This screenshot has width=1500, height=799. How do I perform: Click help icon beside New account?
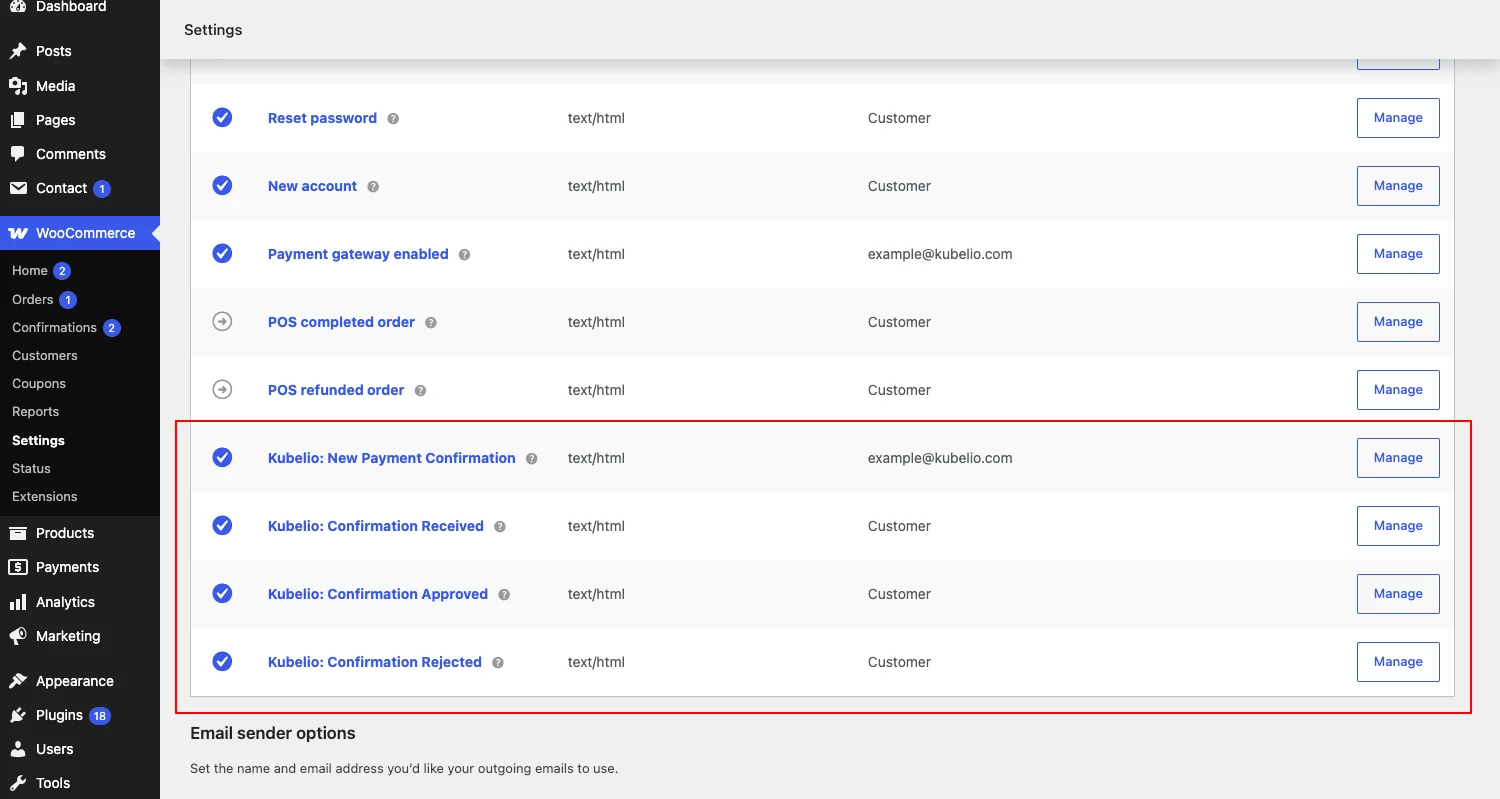(373, 186)
